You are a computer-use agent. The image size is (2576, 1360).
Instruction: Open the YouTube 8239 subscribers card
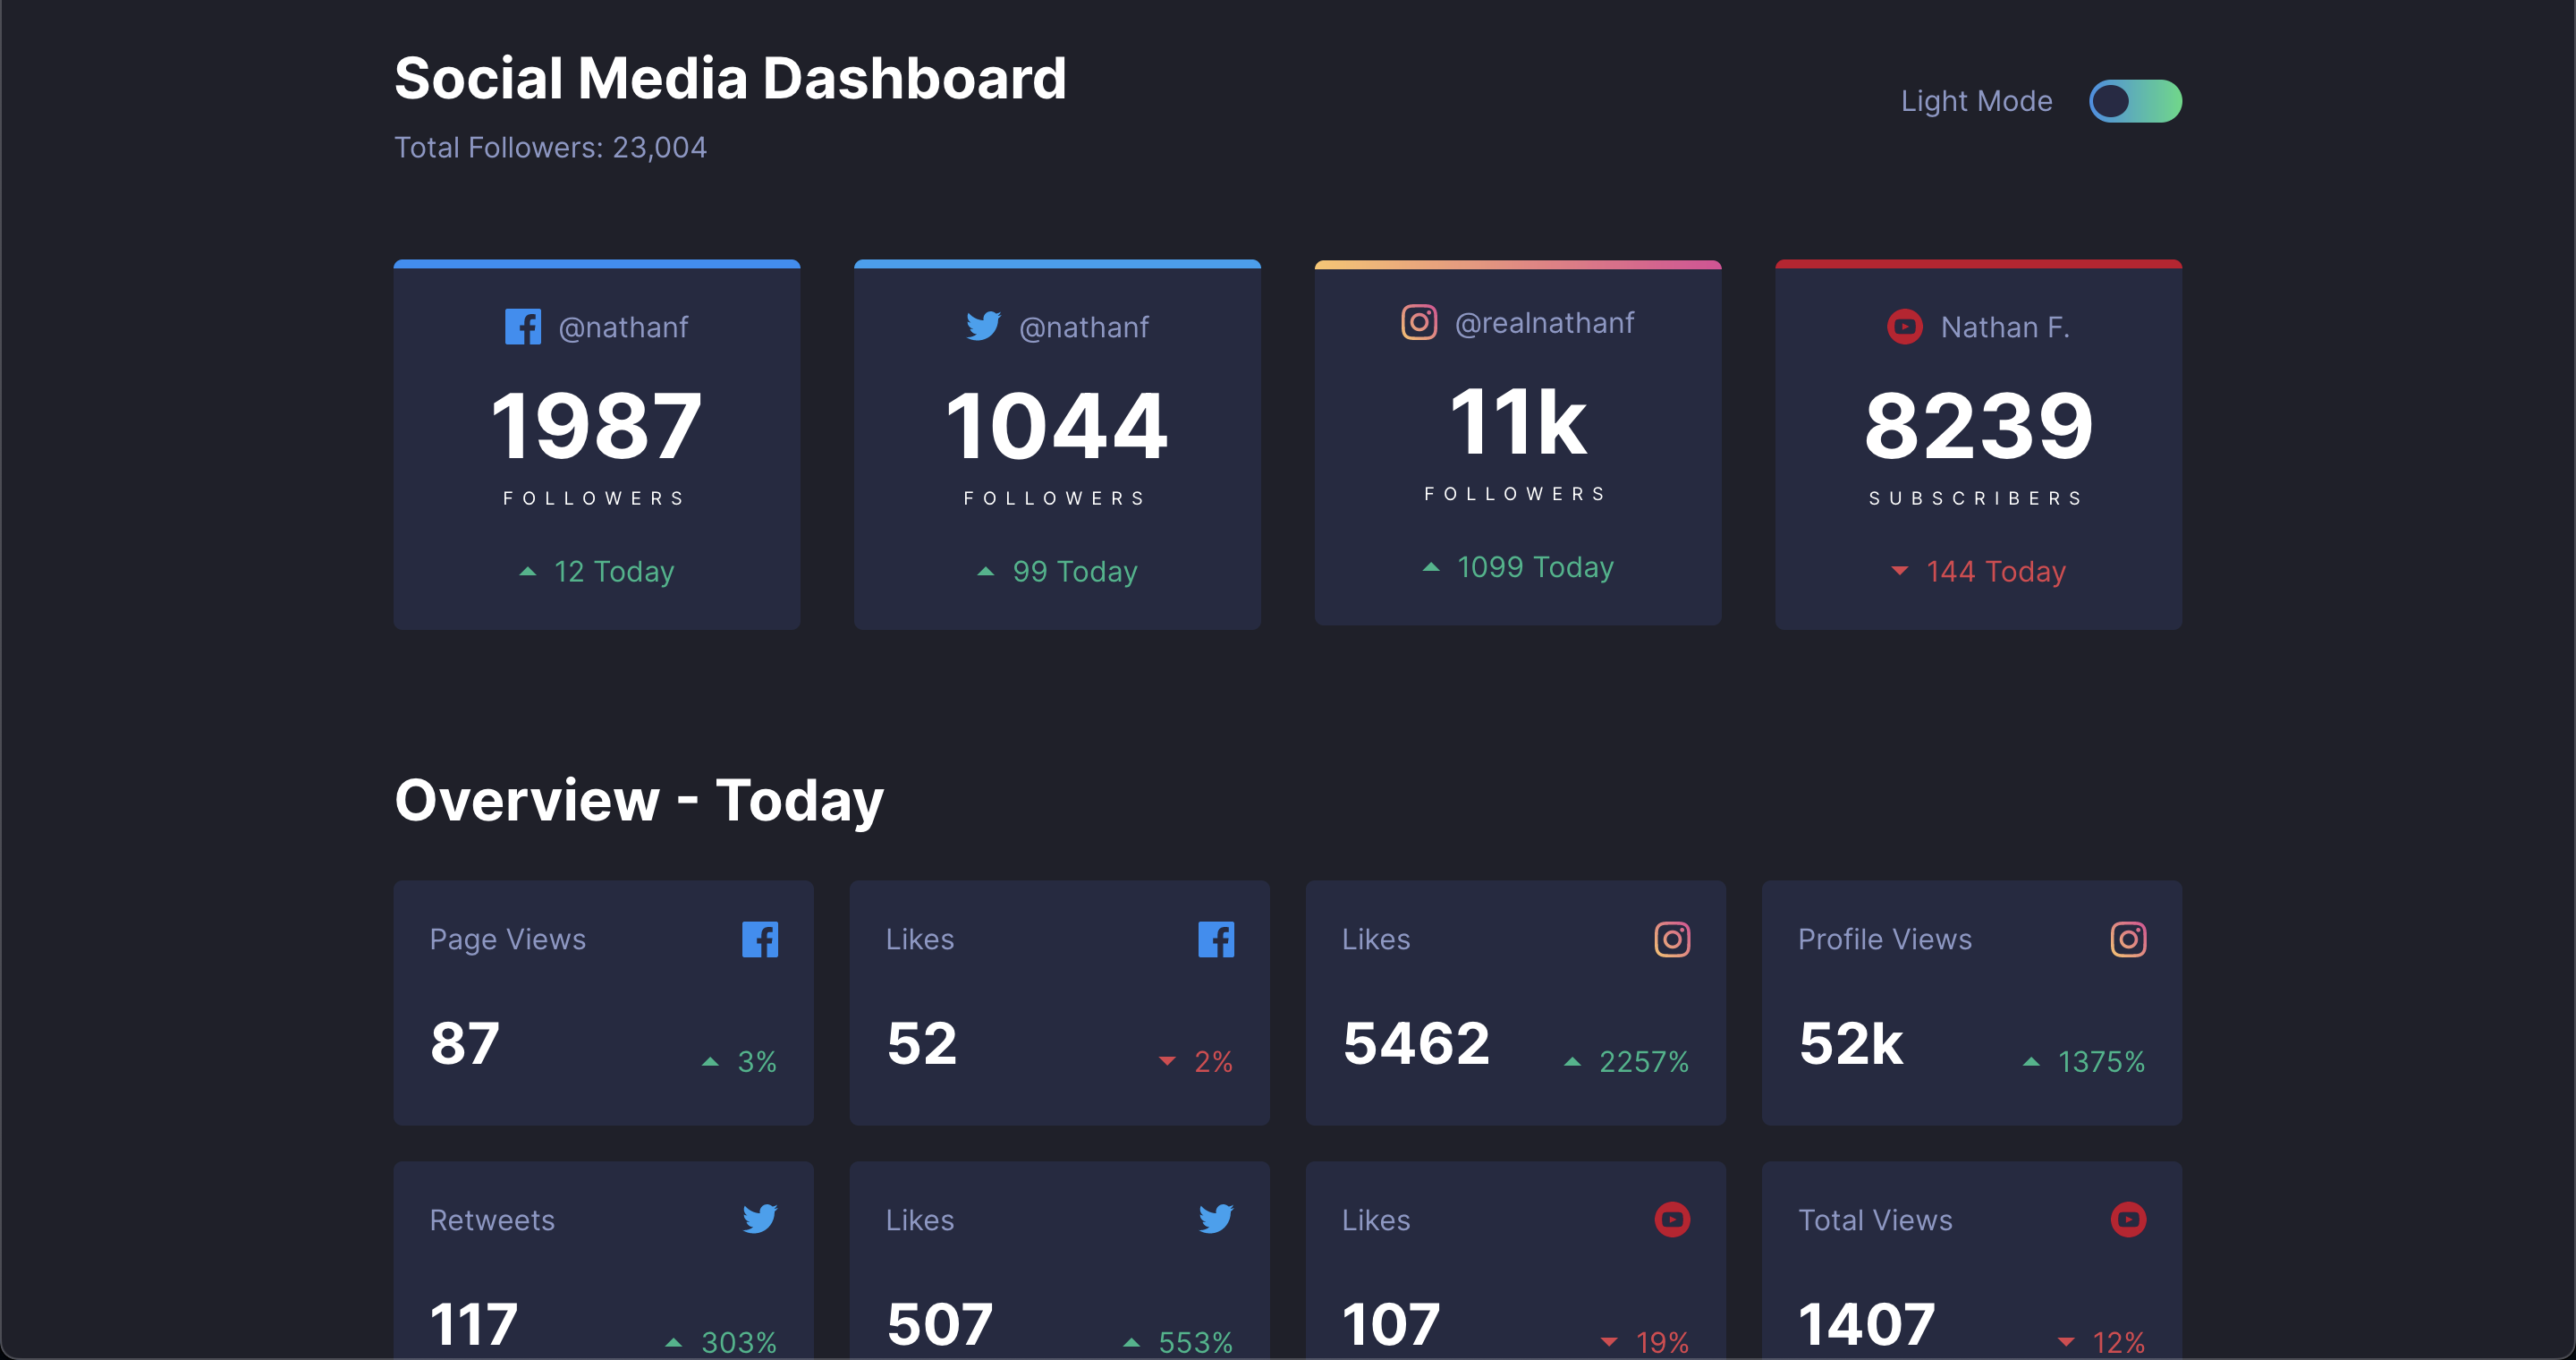pos(1978,445)
